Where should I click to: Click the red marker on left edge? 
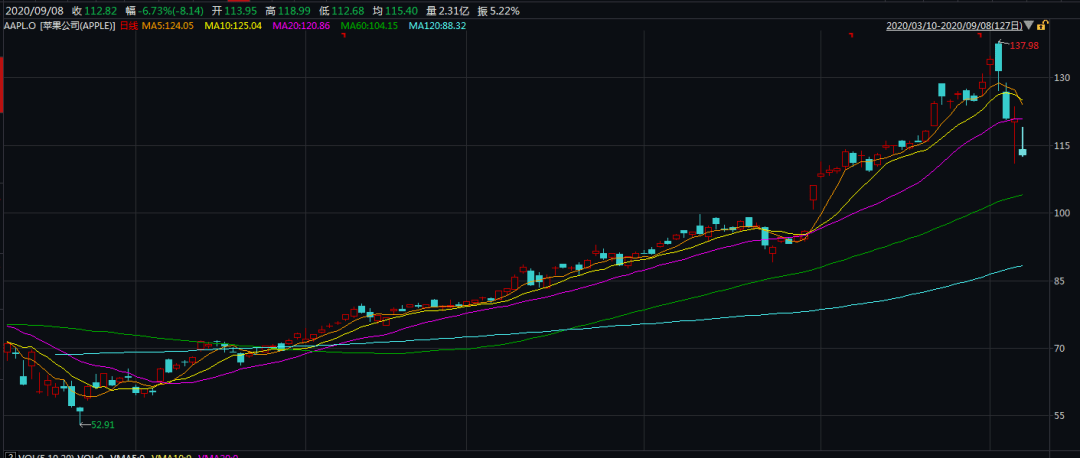[x=2, y=85]
